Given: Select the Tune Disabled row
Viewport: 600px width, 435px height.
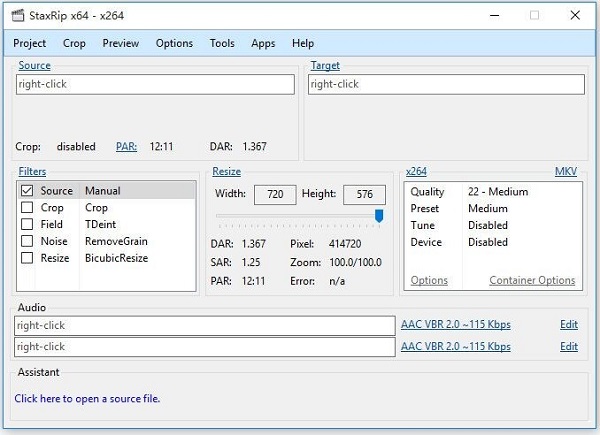Looking at the screenshot, I should coord(493,225).
